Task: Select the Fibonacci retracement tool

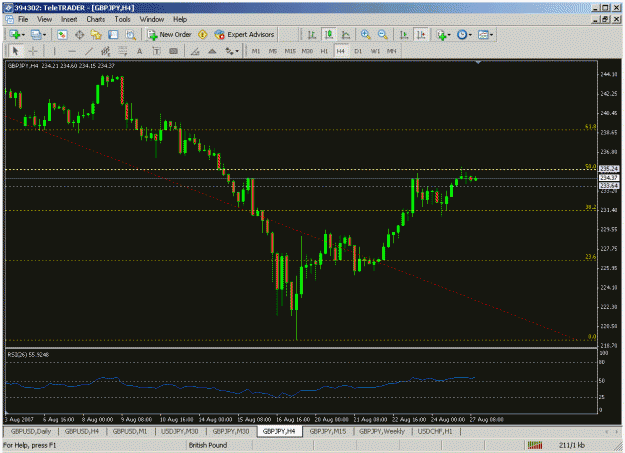Action: (122, 51)
